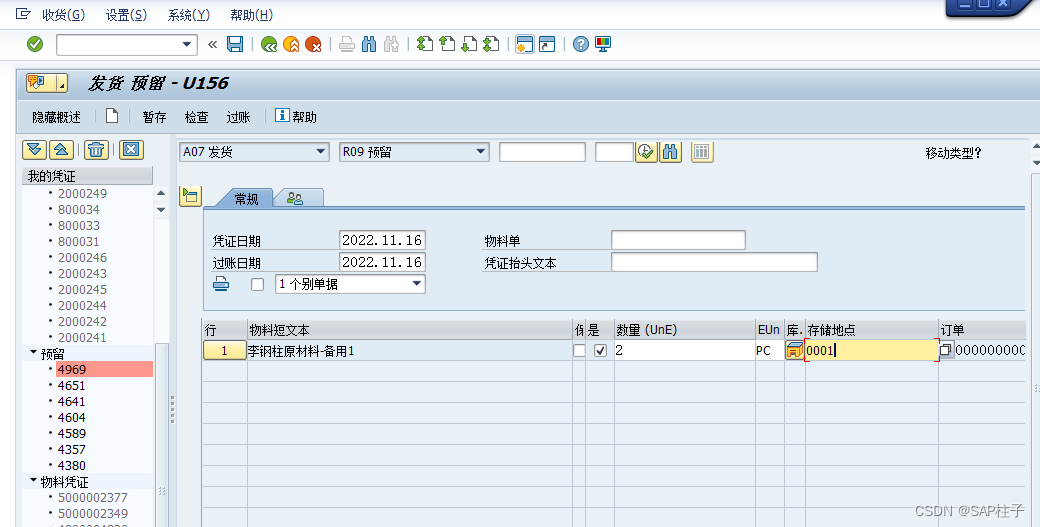The image size is (1040, 527).
Task: Select row 1 line number button
Action: 224,351
